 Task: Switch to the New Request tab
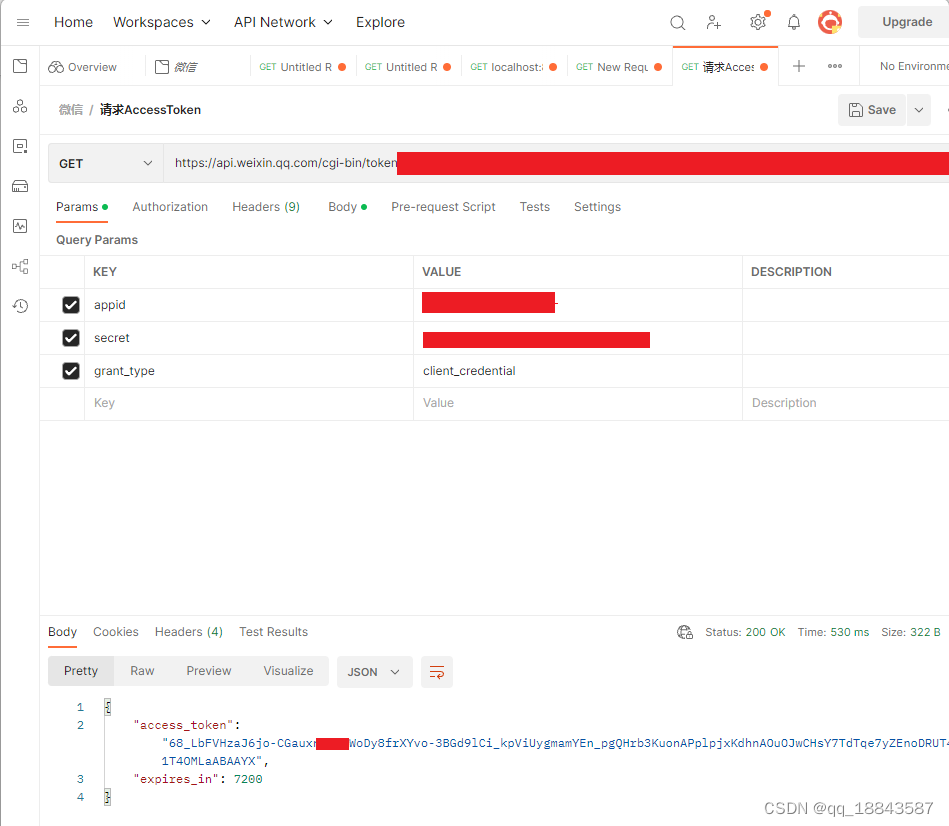tap(619, 67)
